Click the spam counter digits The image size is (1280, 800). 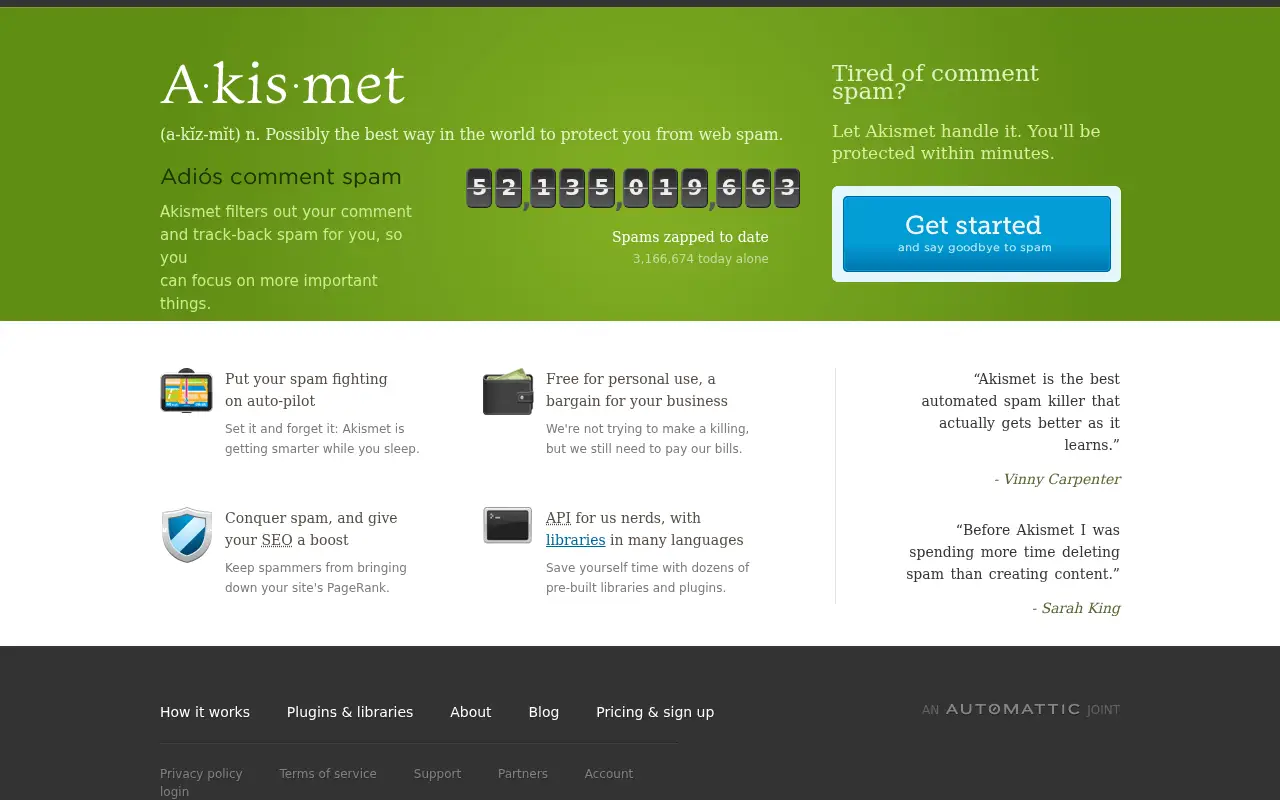633,188
